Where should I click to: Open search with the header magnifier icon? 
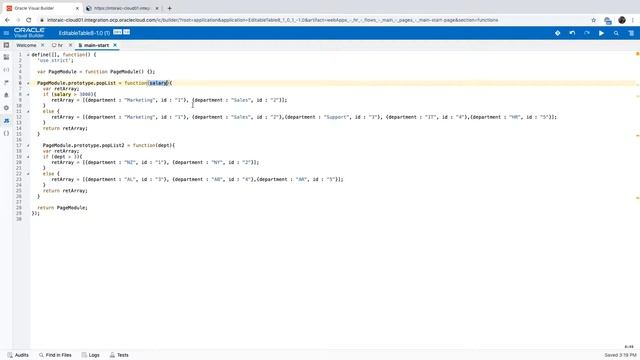point(616,33)
